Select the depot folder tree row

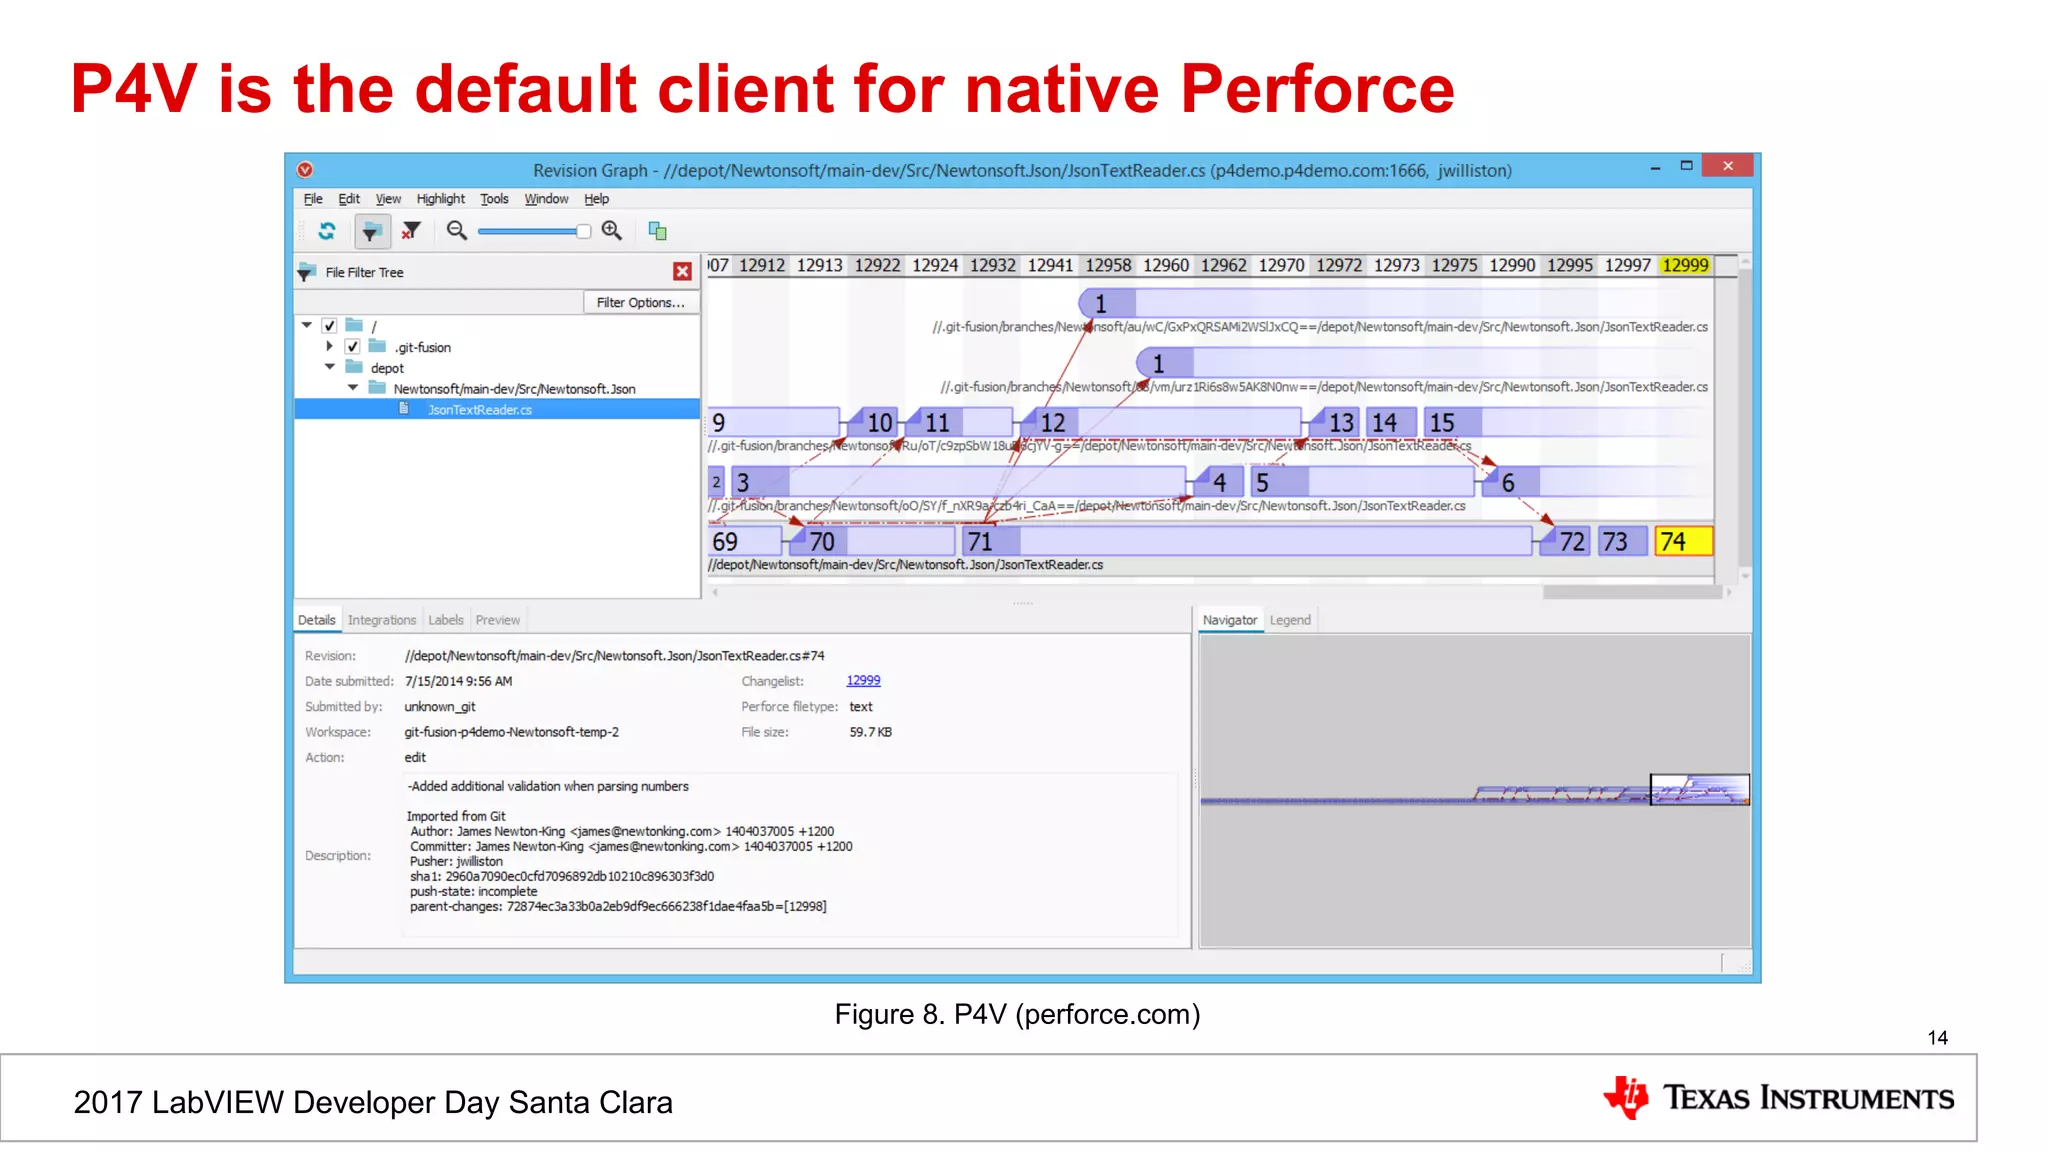coord(497,367)
